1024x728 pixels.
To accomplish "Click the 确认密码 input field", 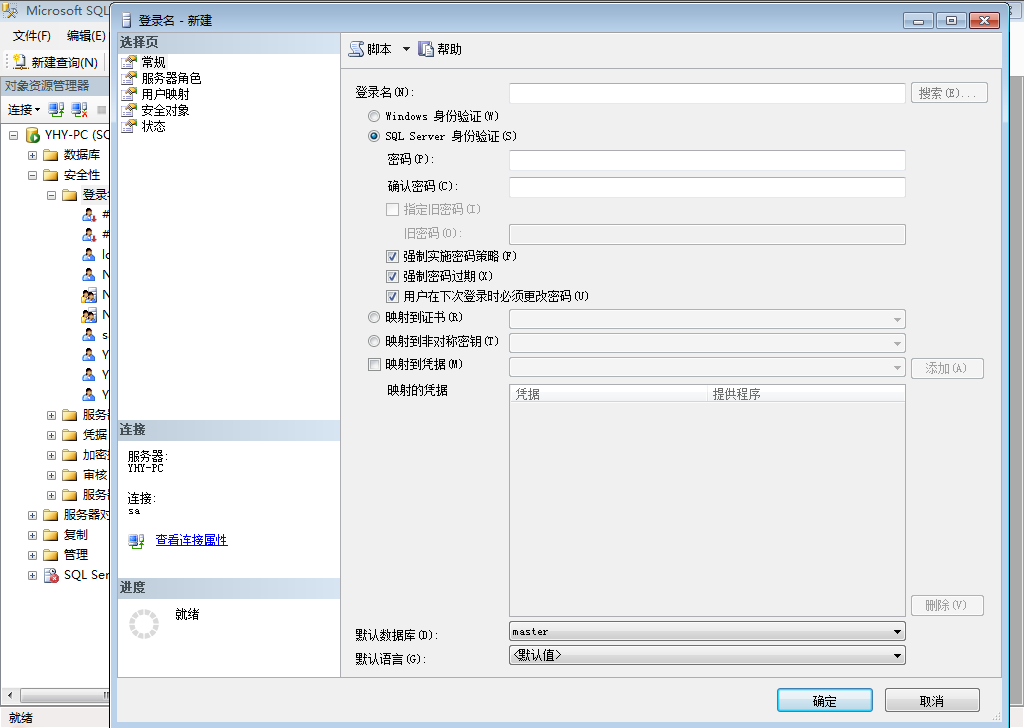I will coord(707,187).
